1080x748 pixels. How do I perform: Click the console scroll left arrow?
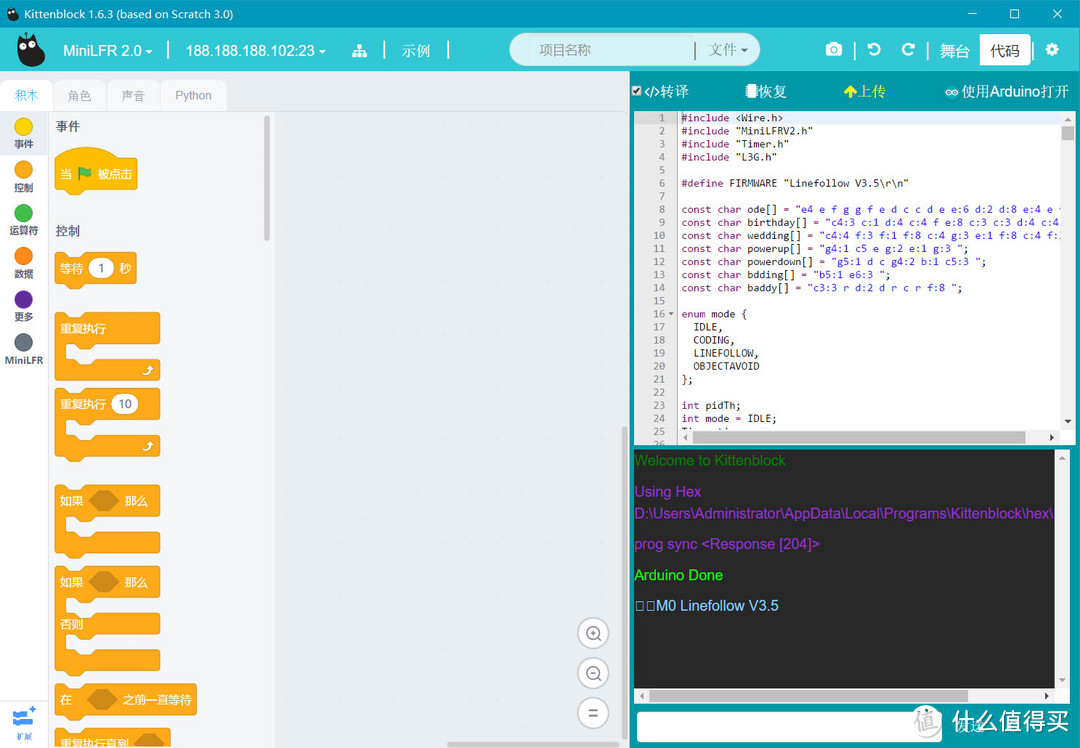click(x=642, y=696)
